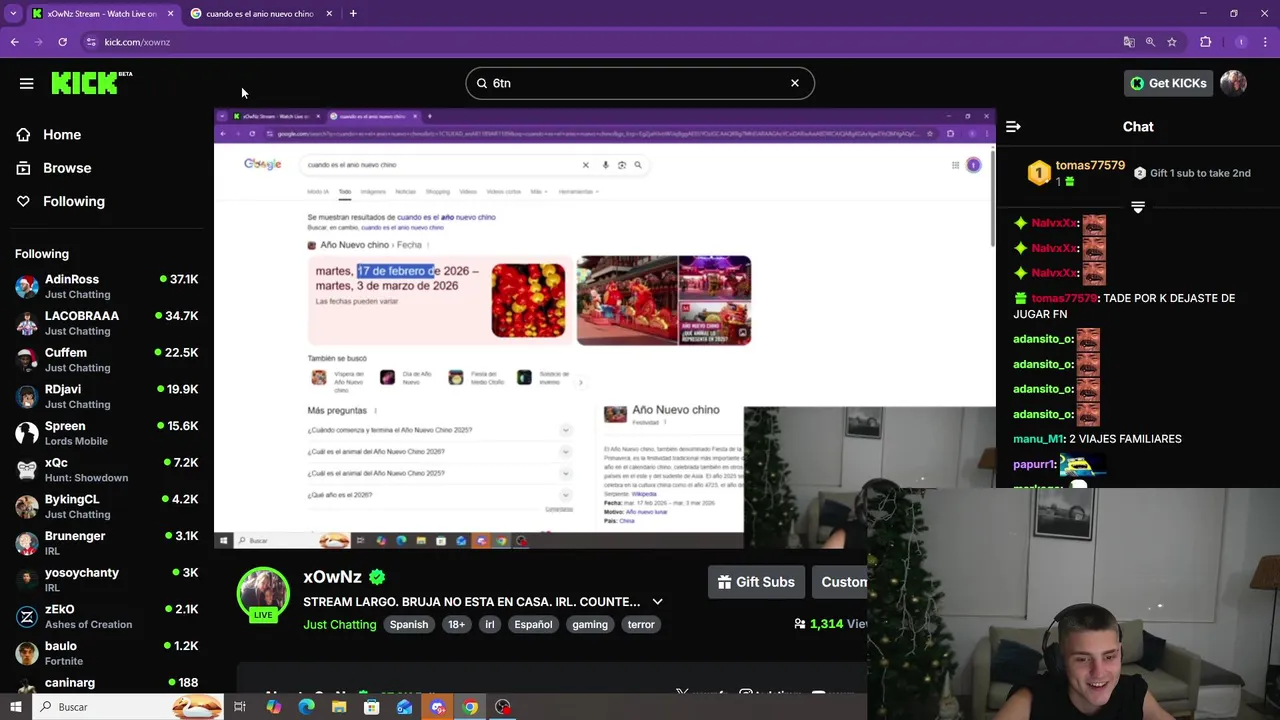1280x720 pixels.
Task: Open Chrome three-dot menu
Action: (x=1266, y=42)
